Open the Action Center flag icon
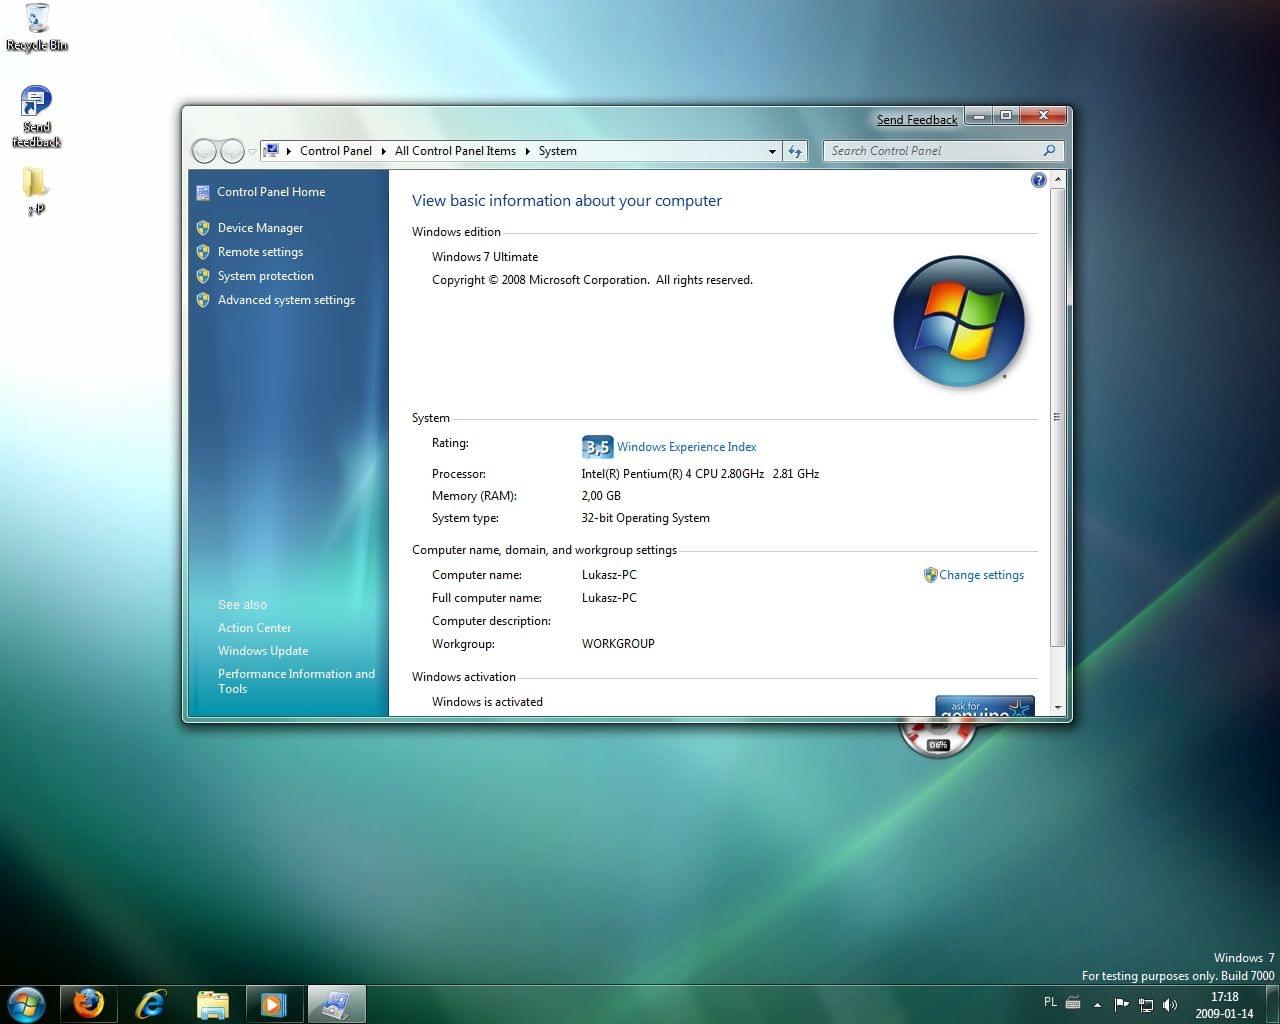The height and width of the screenshot is (1024, 1280). coord(1121,1004)
